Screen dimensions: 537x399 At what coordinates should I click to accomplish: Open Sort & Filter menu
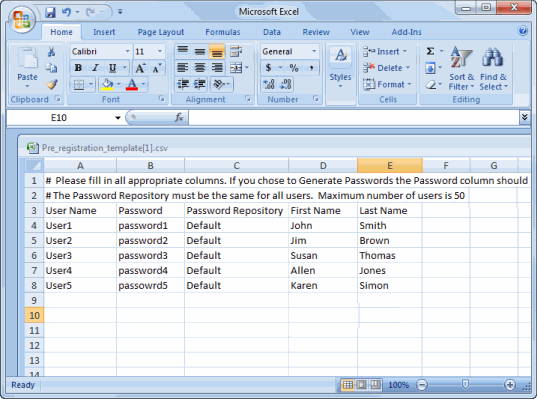461,68
